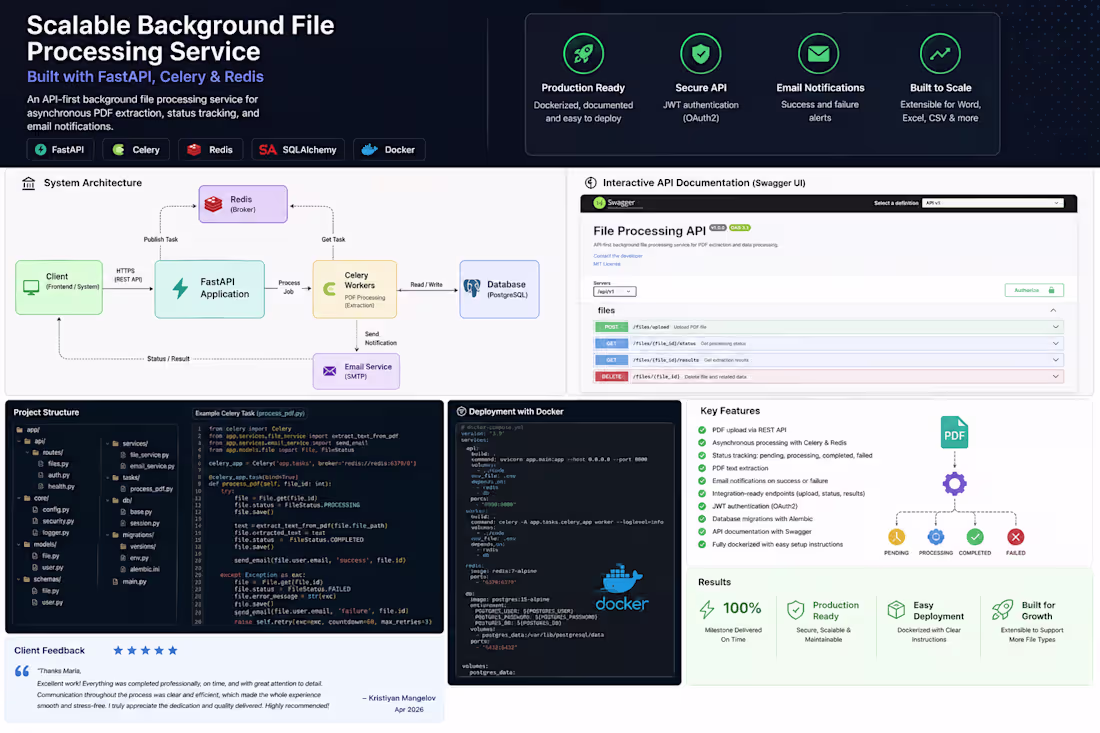
Task: Click the COMPLETED green check status icon
Action: point(974,537)
